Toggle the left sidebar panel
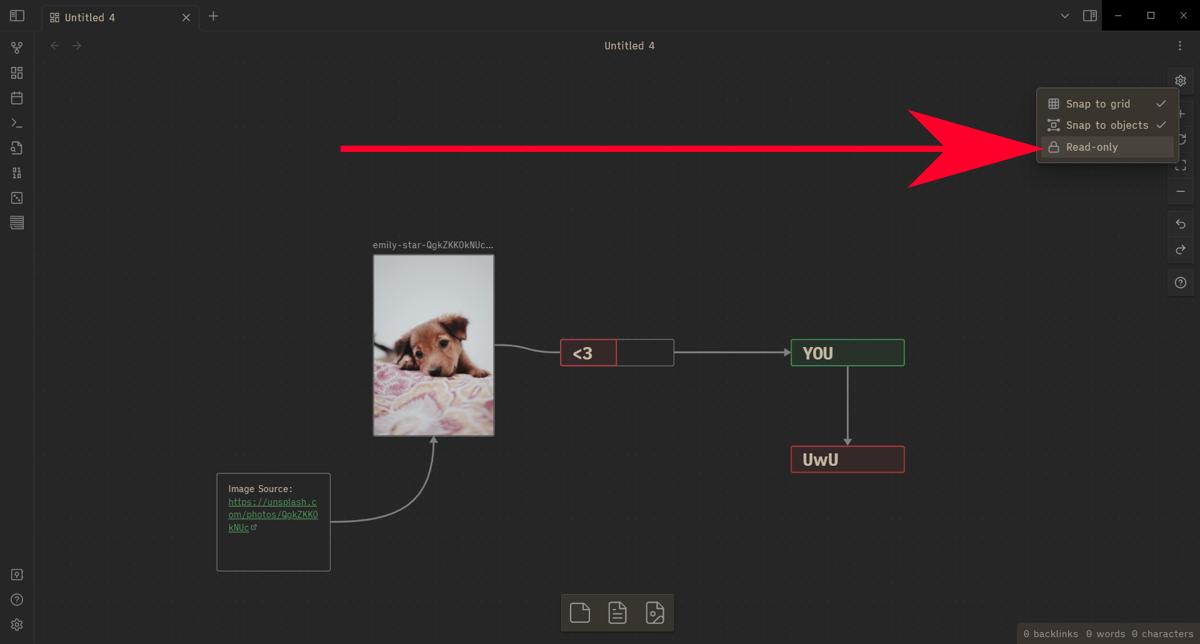 coord(16,16)
